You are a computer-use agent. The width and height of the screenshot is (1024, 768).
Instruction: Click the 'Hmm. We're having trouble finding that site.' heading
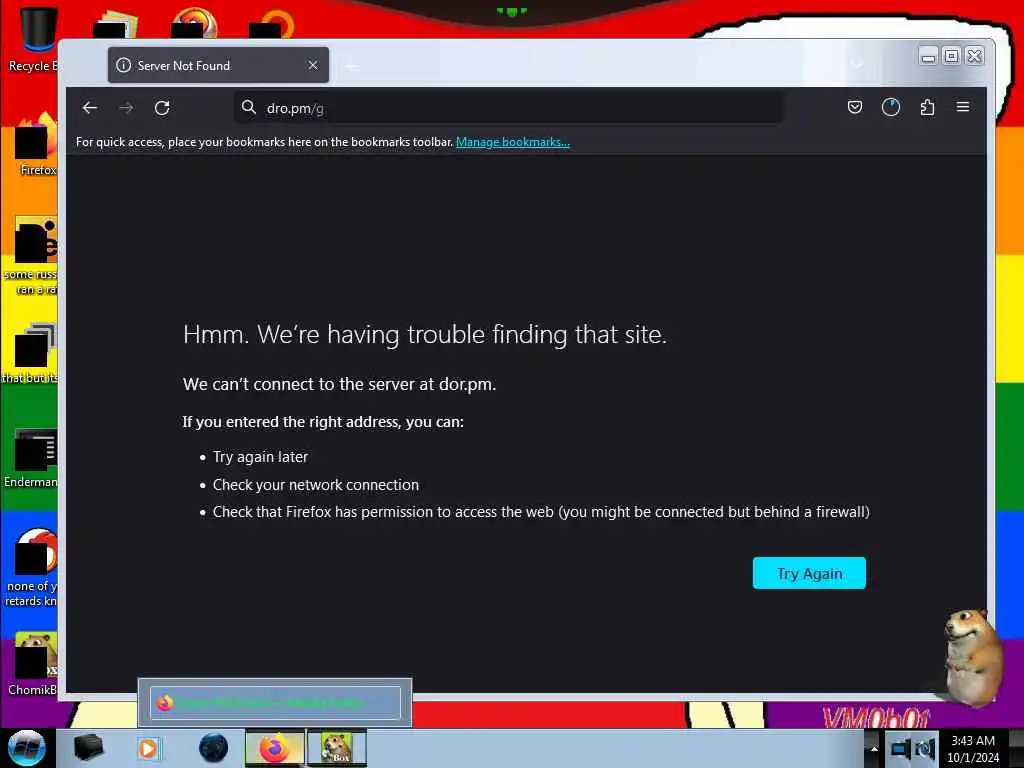[x=424, y=334]
